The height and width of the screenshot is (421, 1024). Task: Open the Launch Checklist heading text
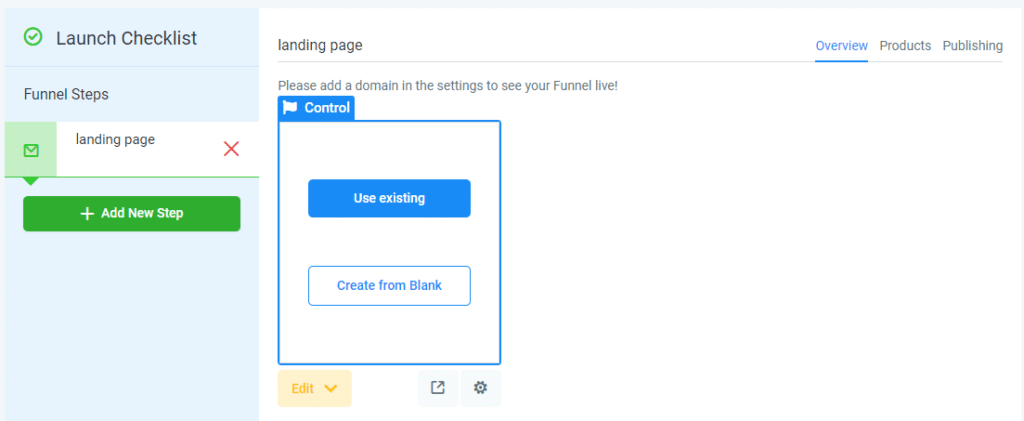point(127,38)
